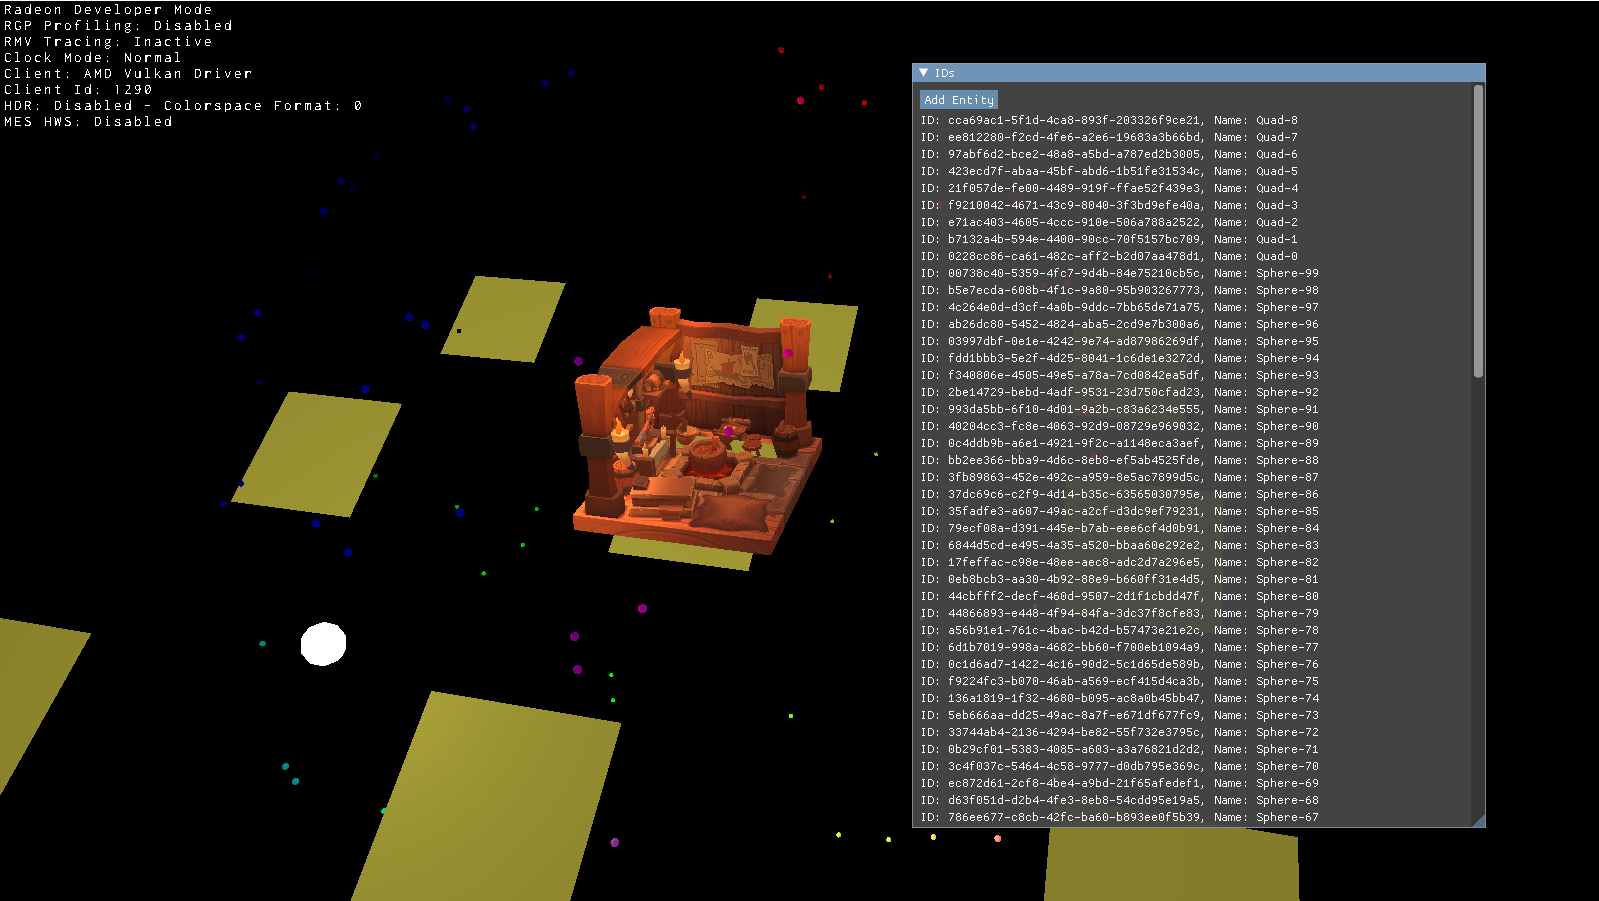Select the row named Sphere-81
The width and height of the screenshot is (1599, 901).
pos(1120,579)
